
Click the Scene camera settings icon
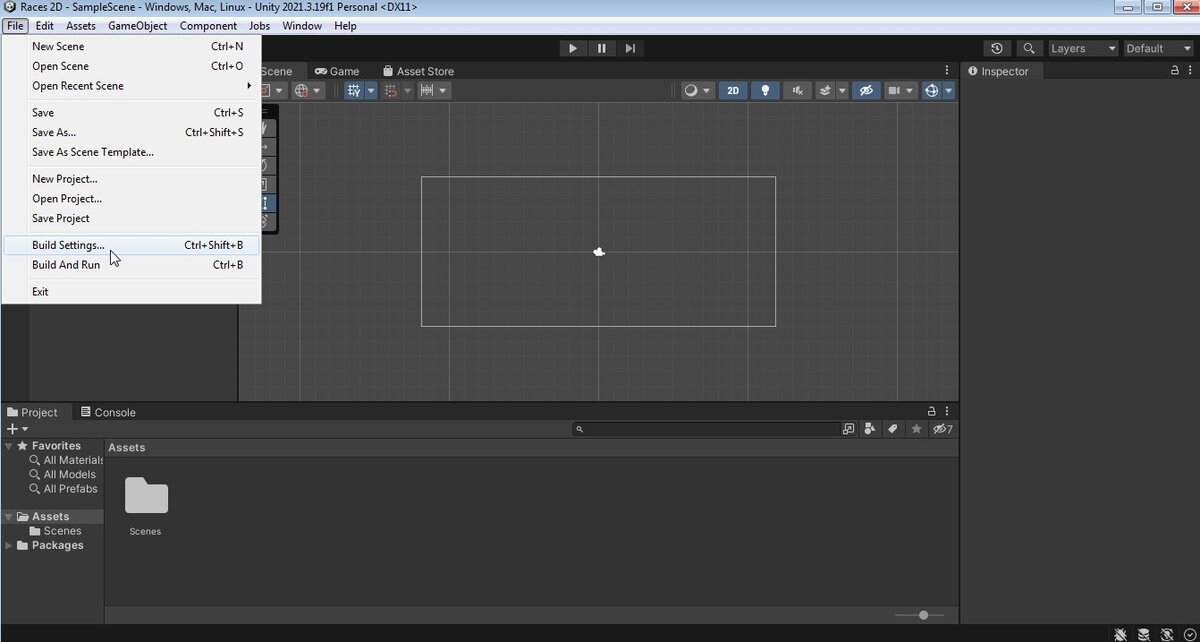click(894, 90)
